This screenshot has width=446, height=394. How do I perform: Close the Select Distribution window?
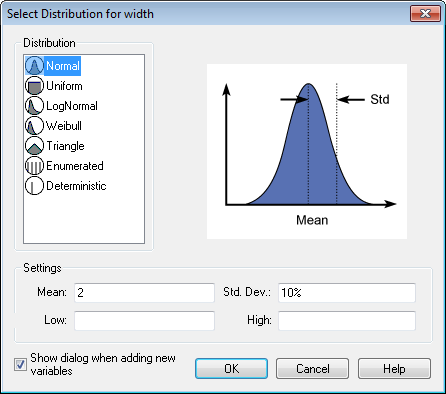425,13
